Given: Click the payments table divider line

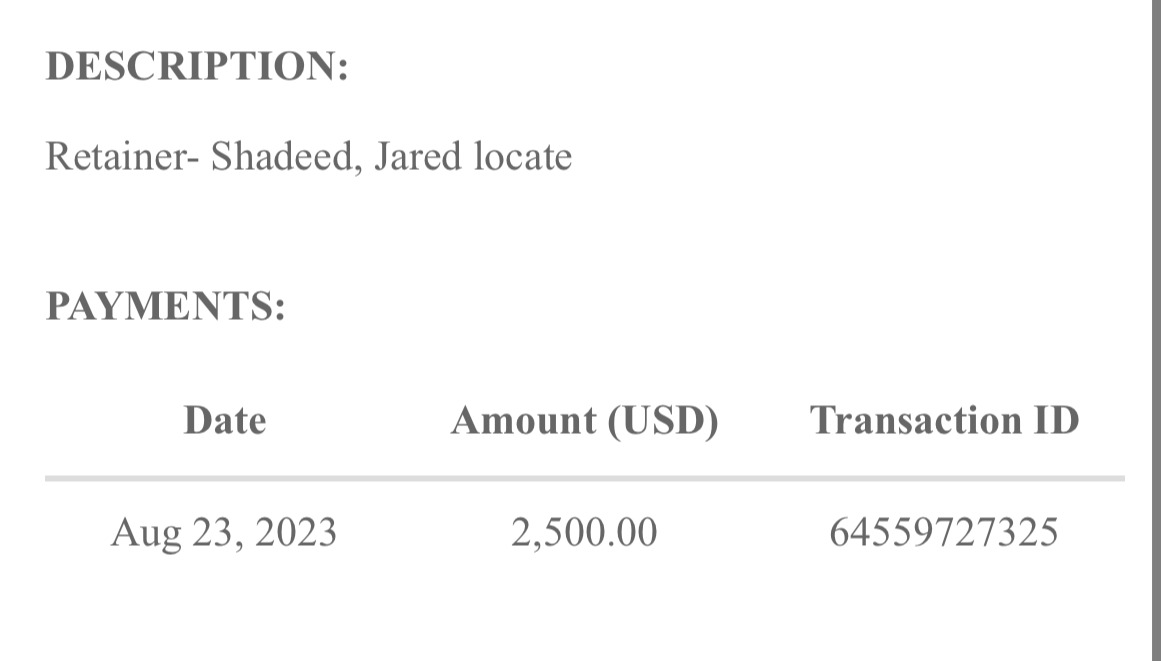Looking at the screenshot, I should [x=584, y=479].
